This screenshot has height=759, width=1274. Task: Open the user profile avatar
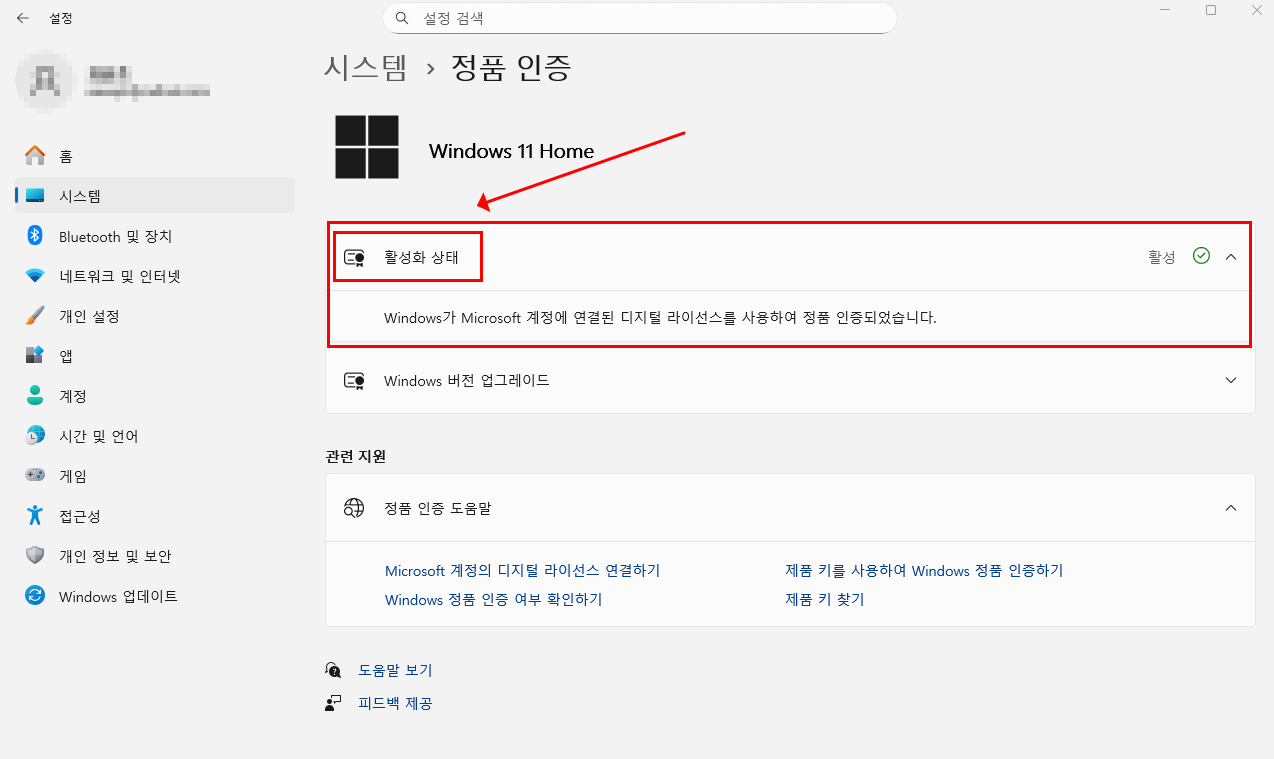coord(45,82)
